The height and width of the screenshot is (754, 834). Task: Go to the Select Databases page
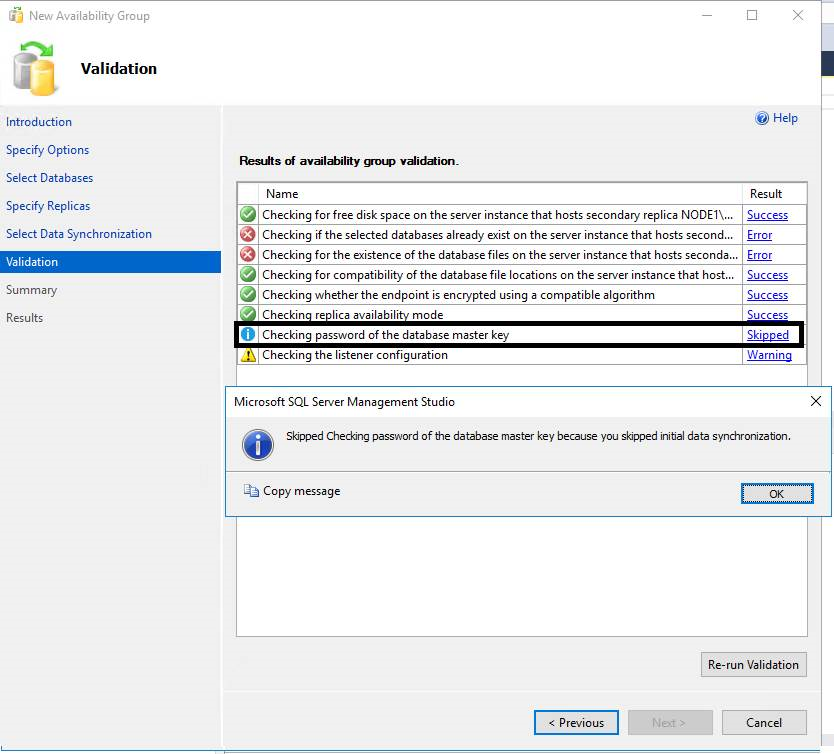(49, 178)
